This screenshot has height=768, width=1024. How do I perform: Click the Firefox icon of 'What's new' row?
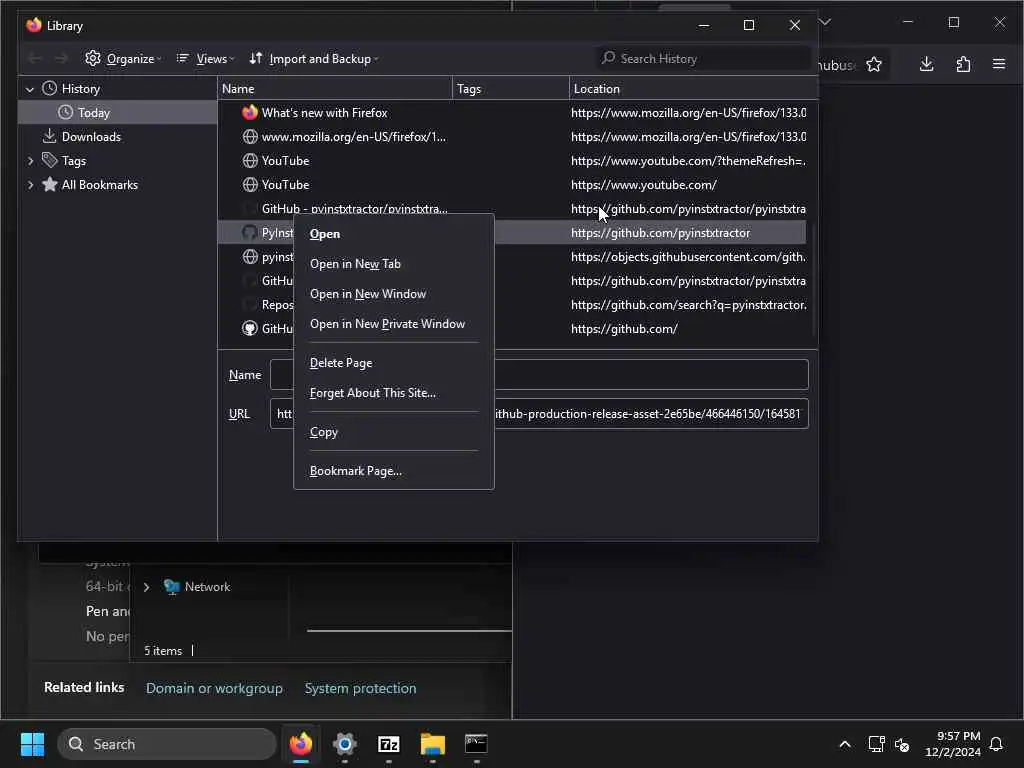pos(250,113)
